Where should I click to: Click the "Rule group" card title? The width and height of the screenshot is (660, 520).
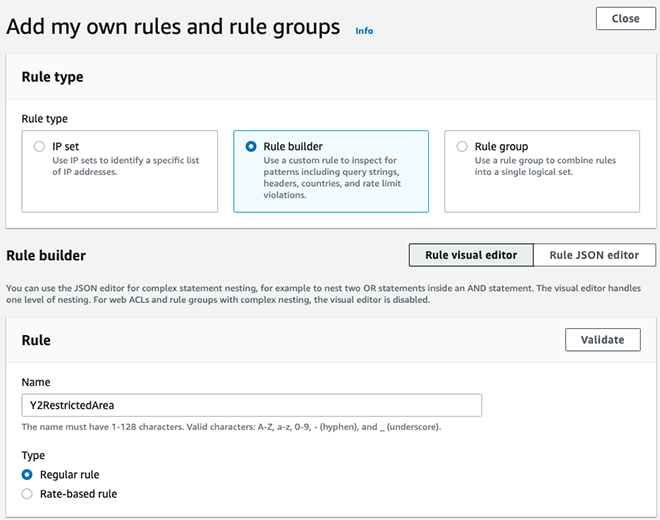tap(501, 147)
